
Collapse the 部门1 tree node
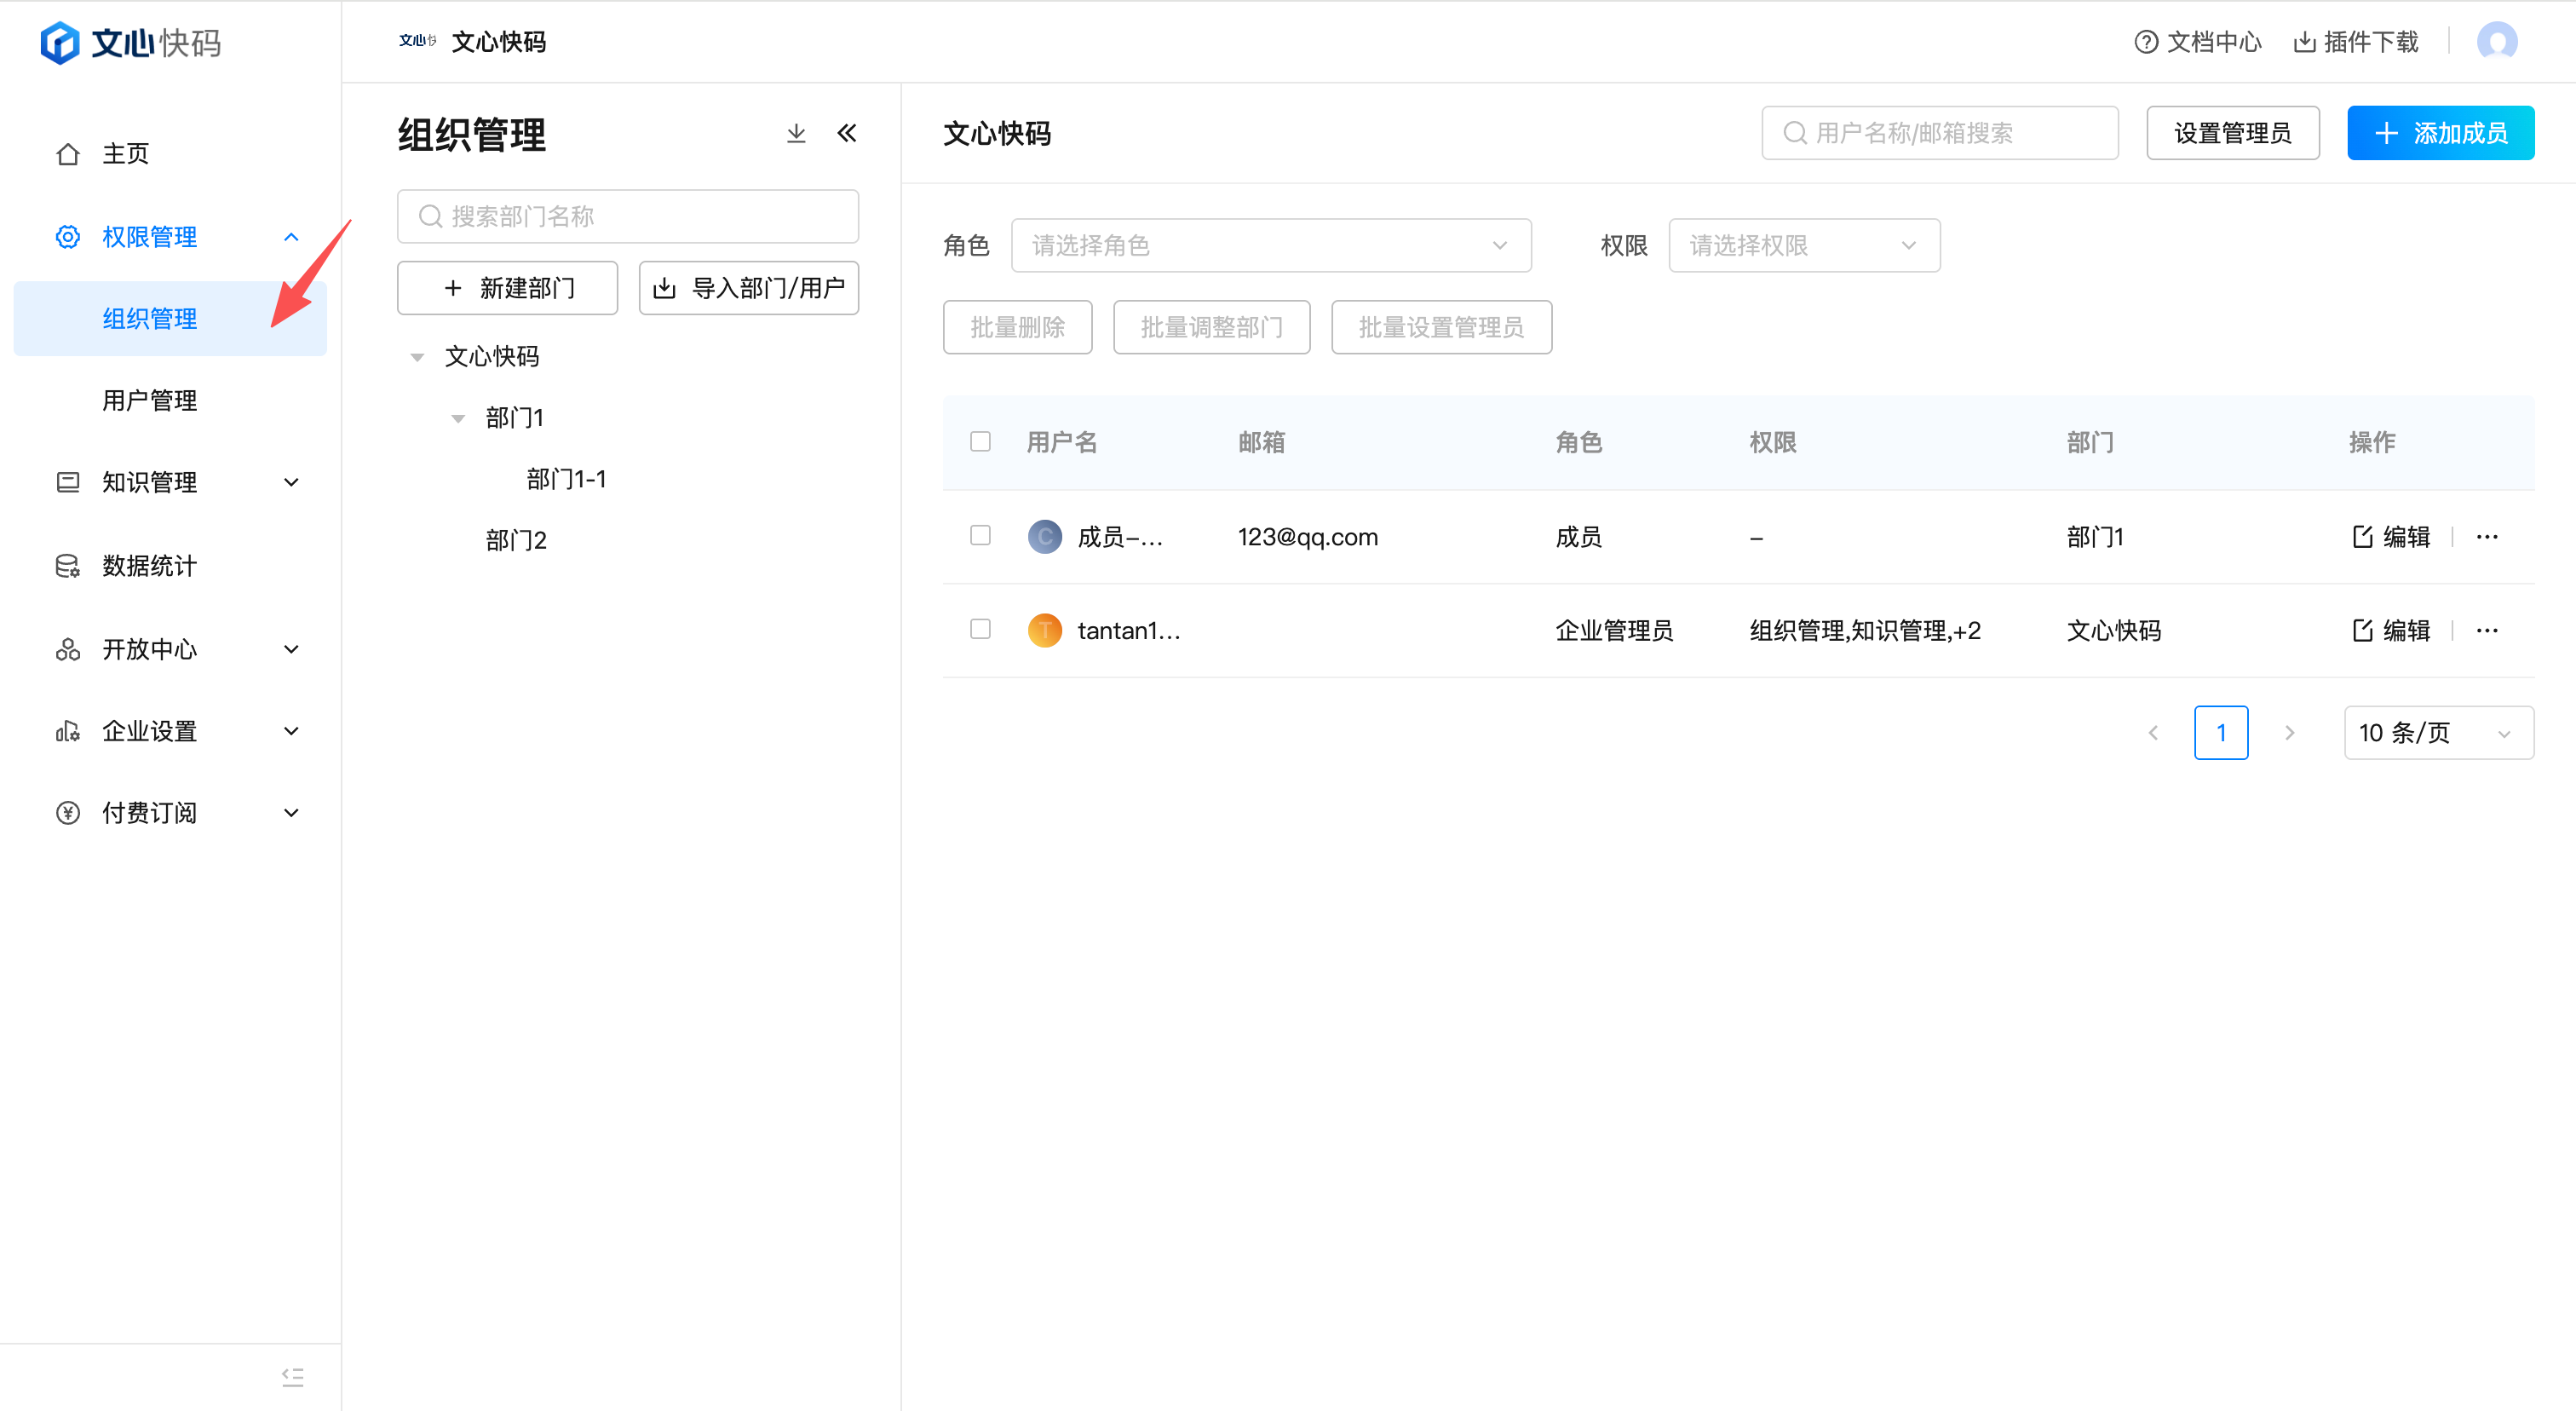458,418
